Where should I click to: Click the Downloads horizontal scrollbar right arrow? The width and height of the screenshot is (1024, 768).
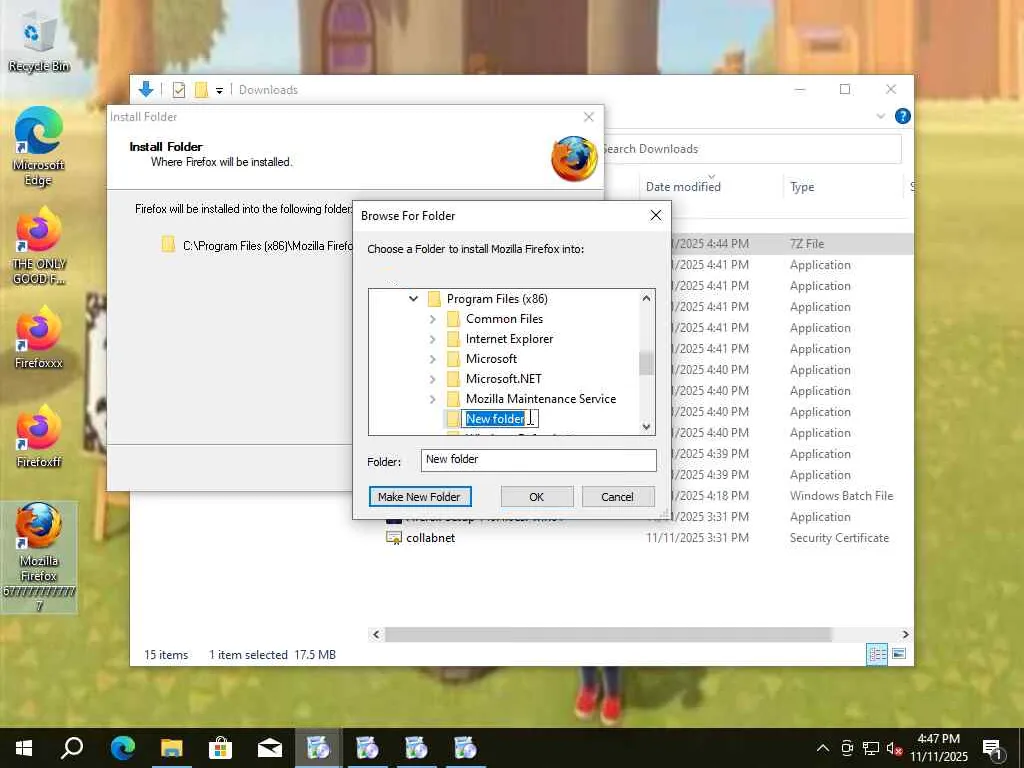905,634
